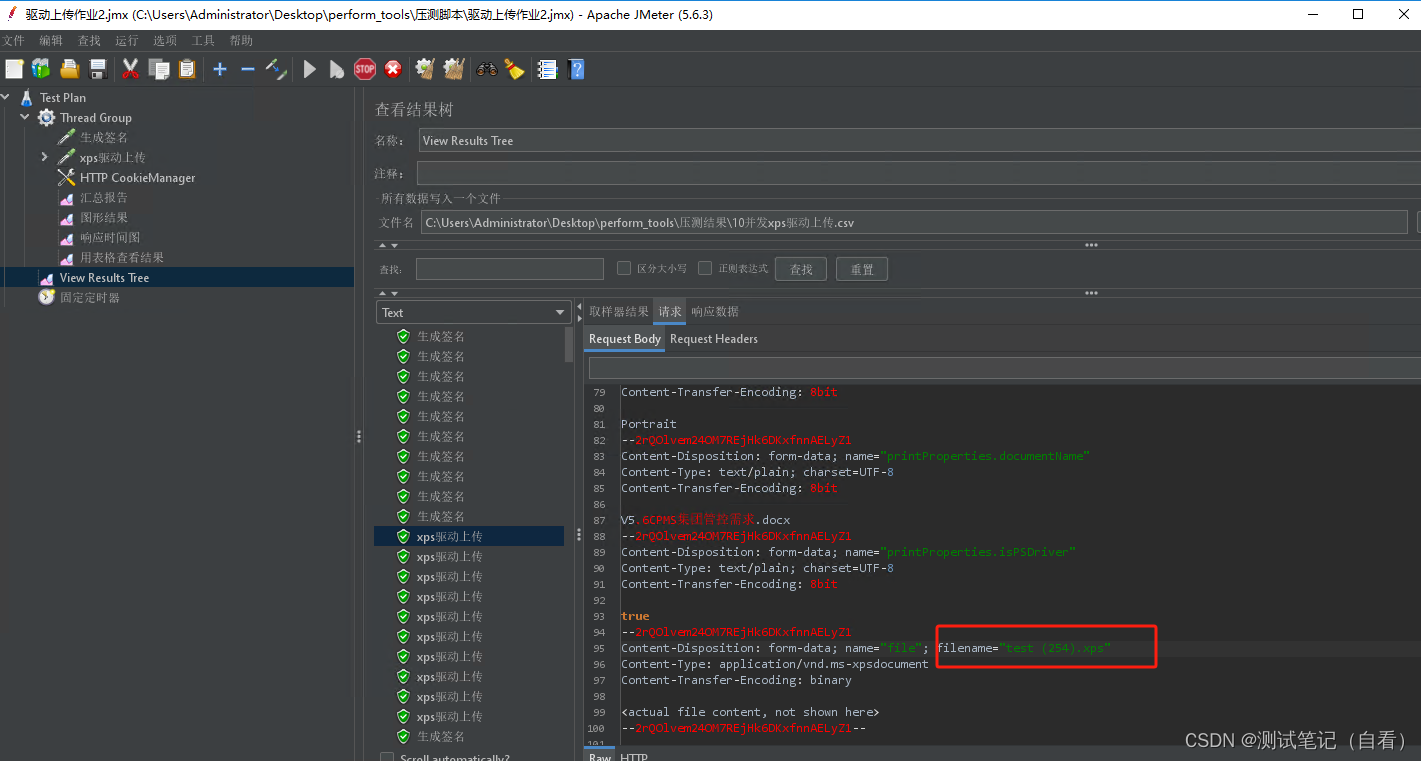Screen dimensions: 1421x761
Task: Click the Cut scissors icon
Action: tap(130, 69)
